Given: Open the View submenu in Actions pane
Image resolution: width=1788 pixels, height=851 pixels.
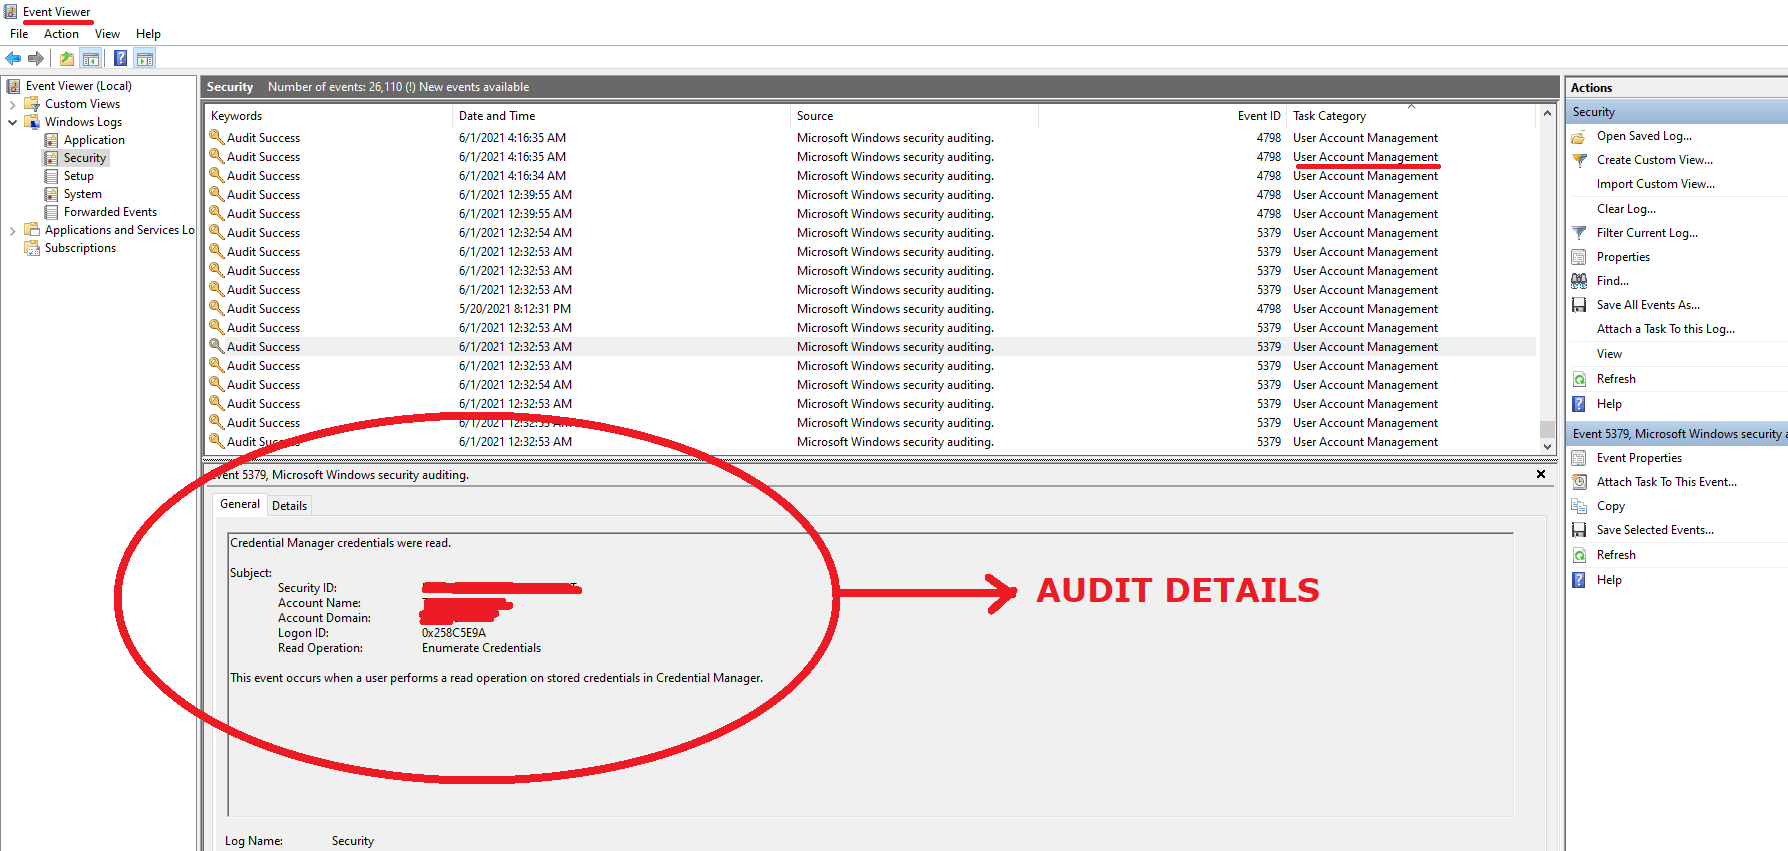Looking at the screenshot, I should (x=1609, y=354).
